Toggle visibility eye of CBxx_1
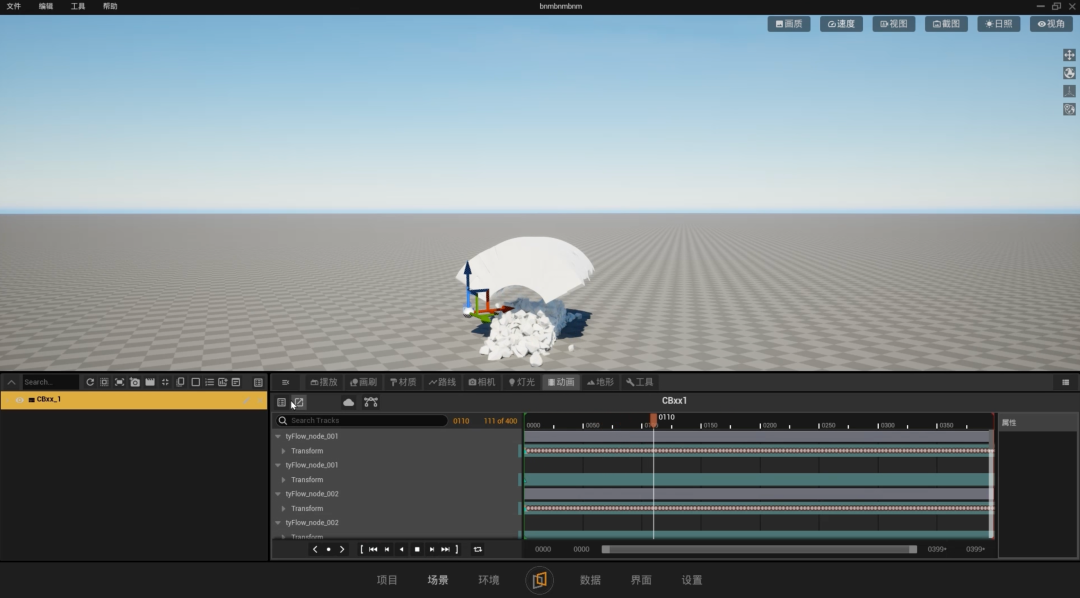This screenshot has height=598, width=1080. coord(19,400)
